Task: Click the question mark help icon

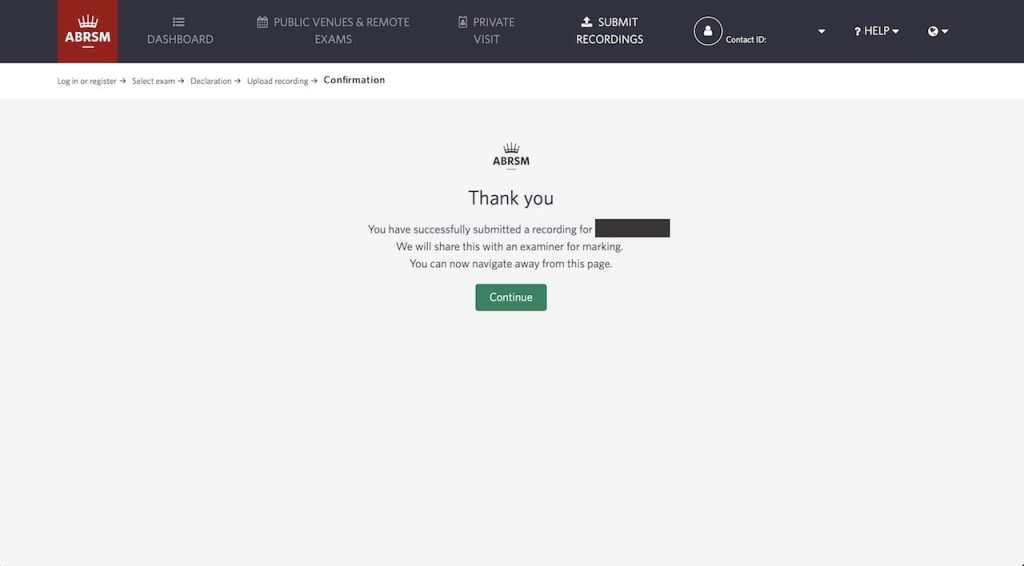Action: tap(857, 31)
